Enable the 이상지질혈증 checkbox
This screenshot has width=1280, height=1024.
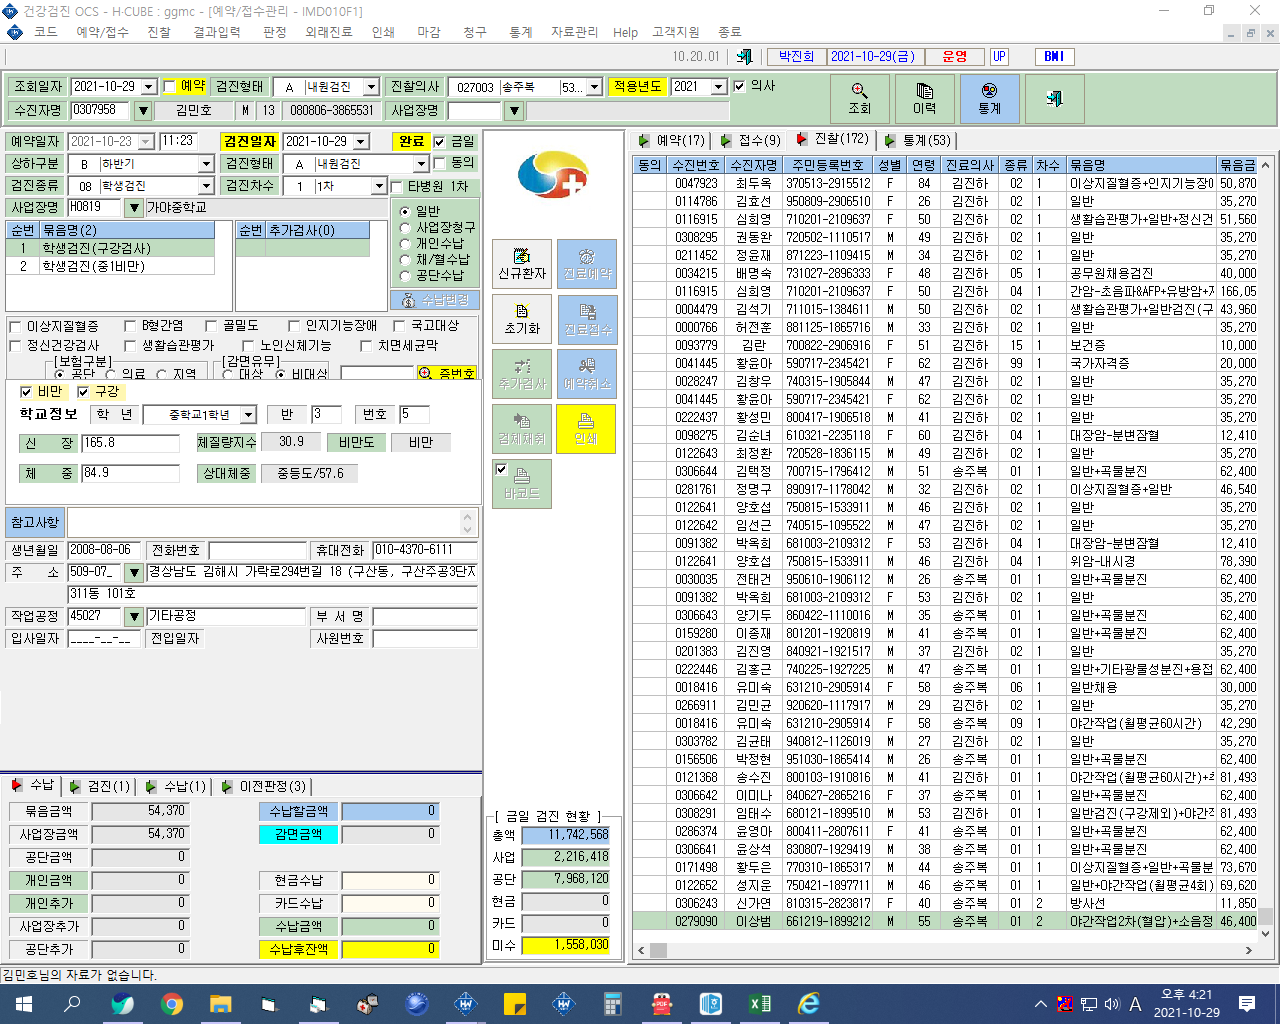[15, 326]
